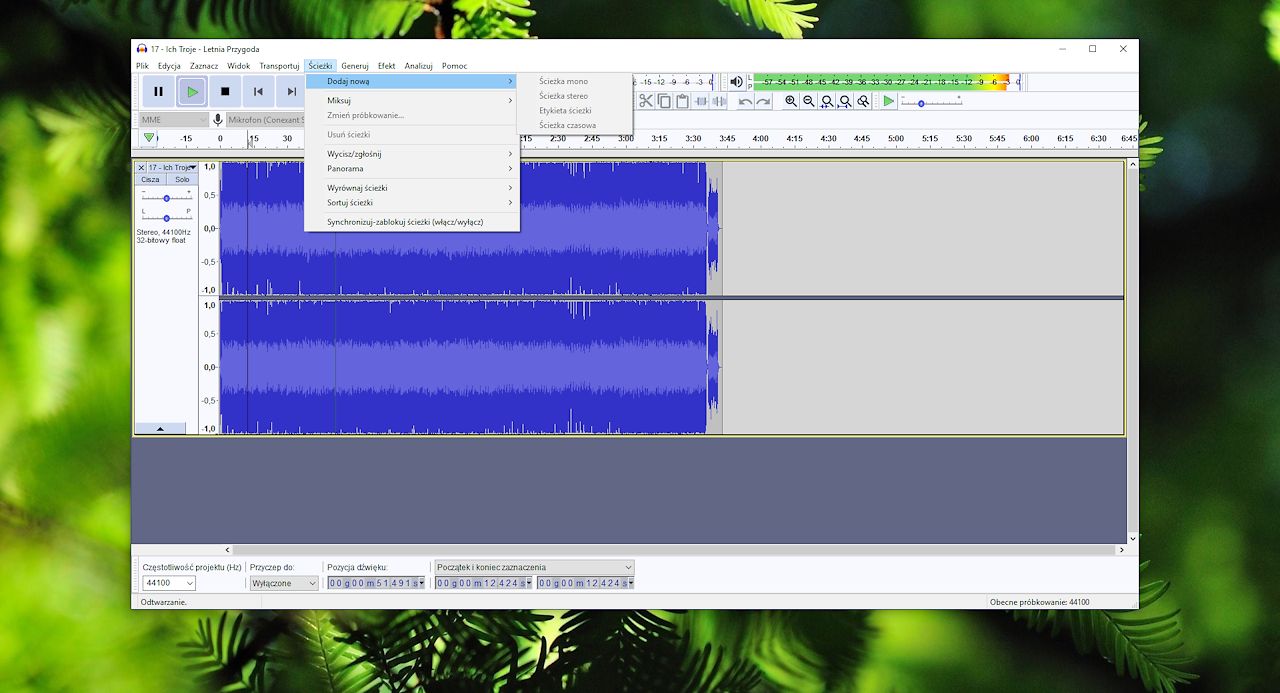Screen dimensions: 1280x693
Task: Click the Pozycja dźwięku time field
Action: point(375,583)
